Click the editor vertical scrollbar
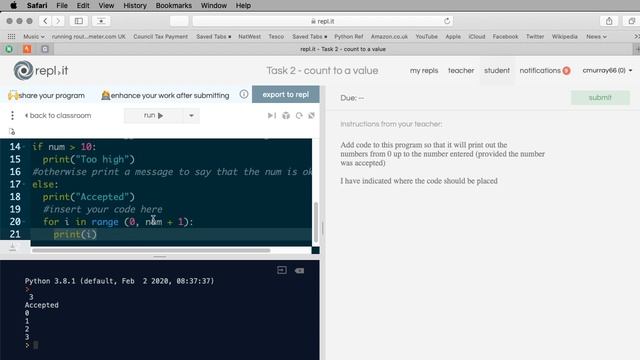Screen dimensions: 640x360 [316, 222]
